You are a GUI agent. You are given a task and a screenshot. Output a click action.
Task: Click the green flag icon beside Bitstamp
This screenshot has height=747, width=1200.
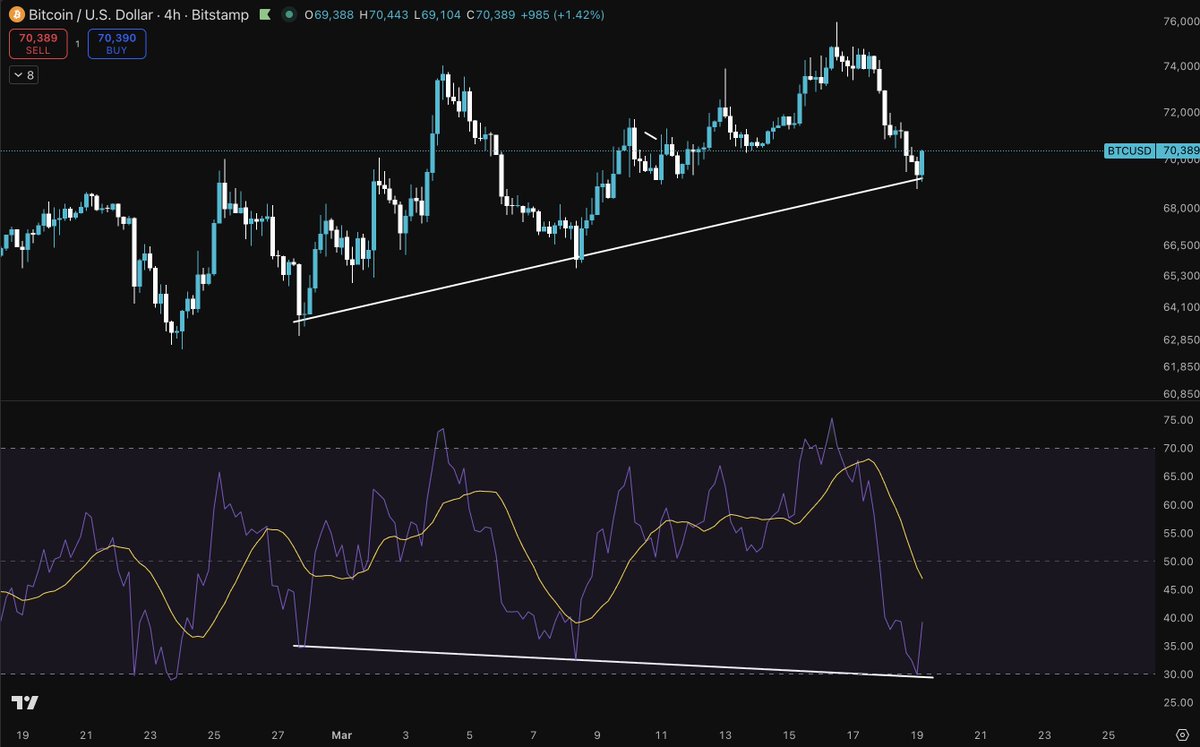point(265,16)
